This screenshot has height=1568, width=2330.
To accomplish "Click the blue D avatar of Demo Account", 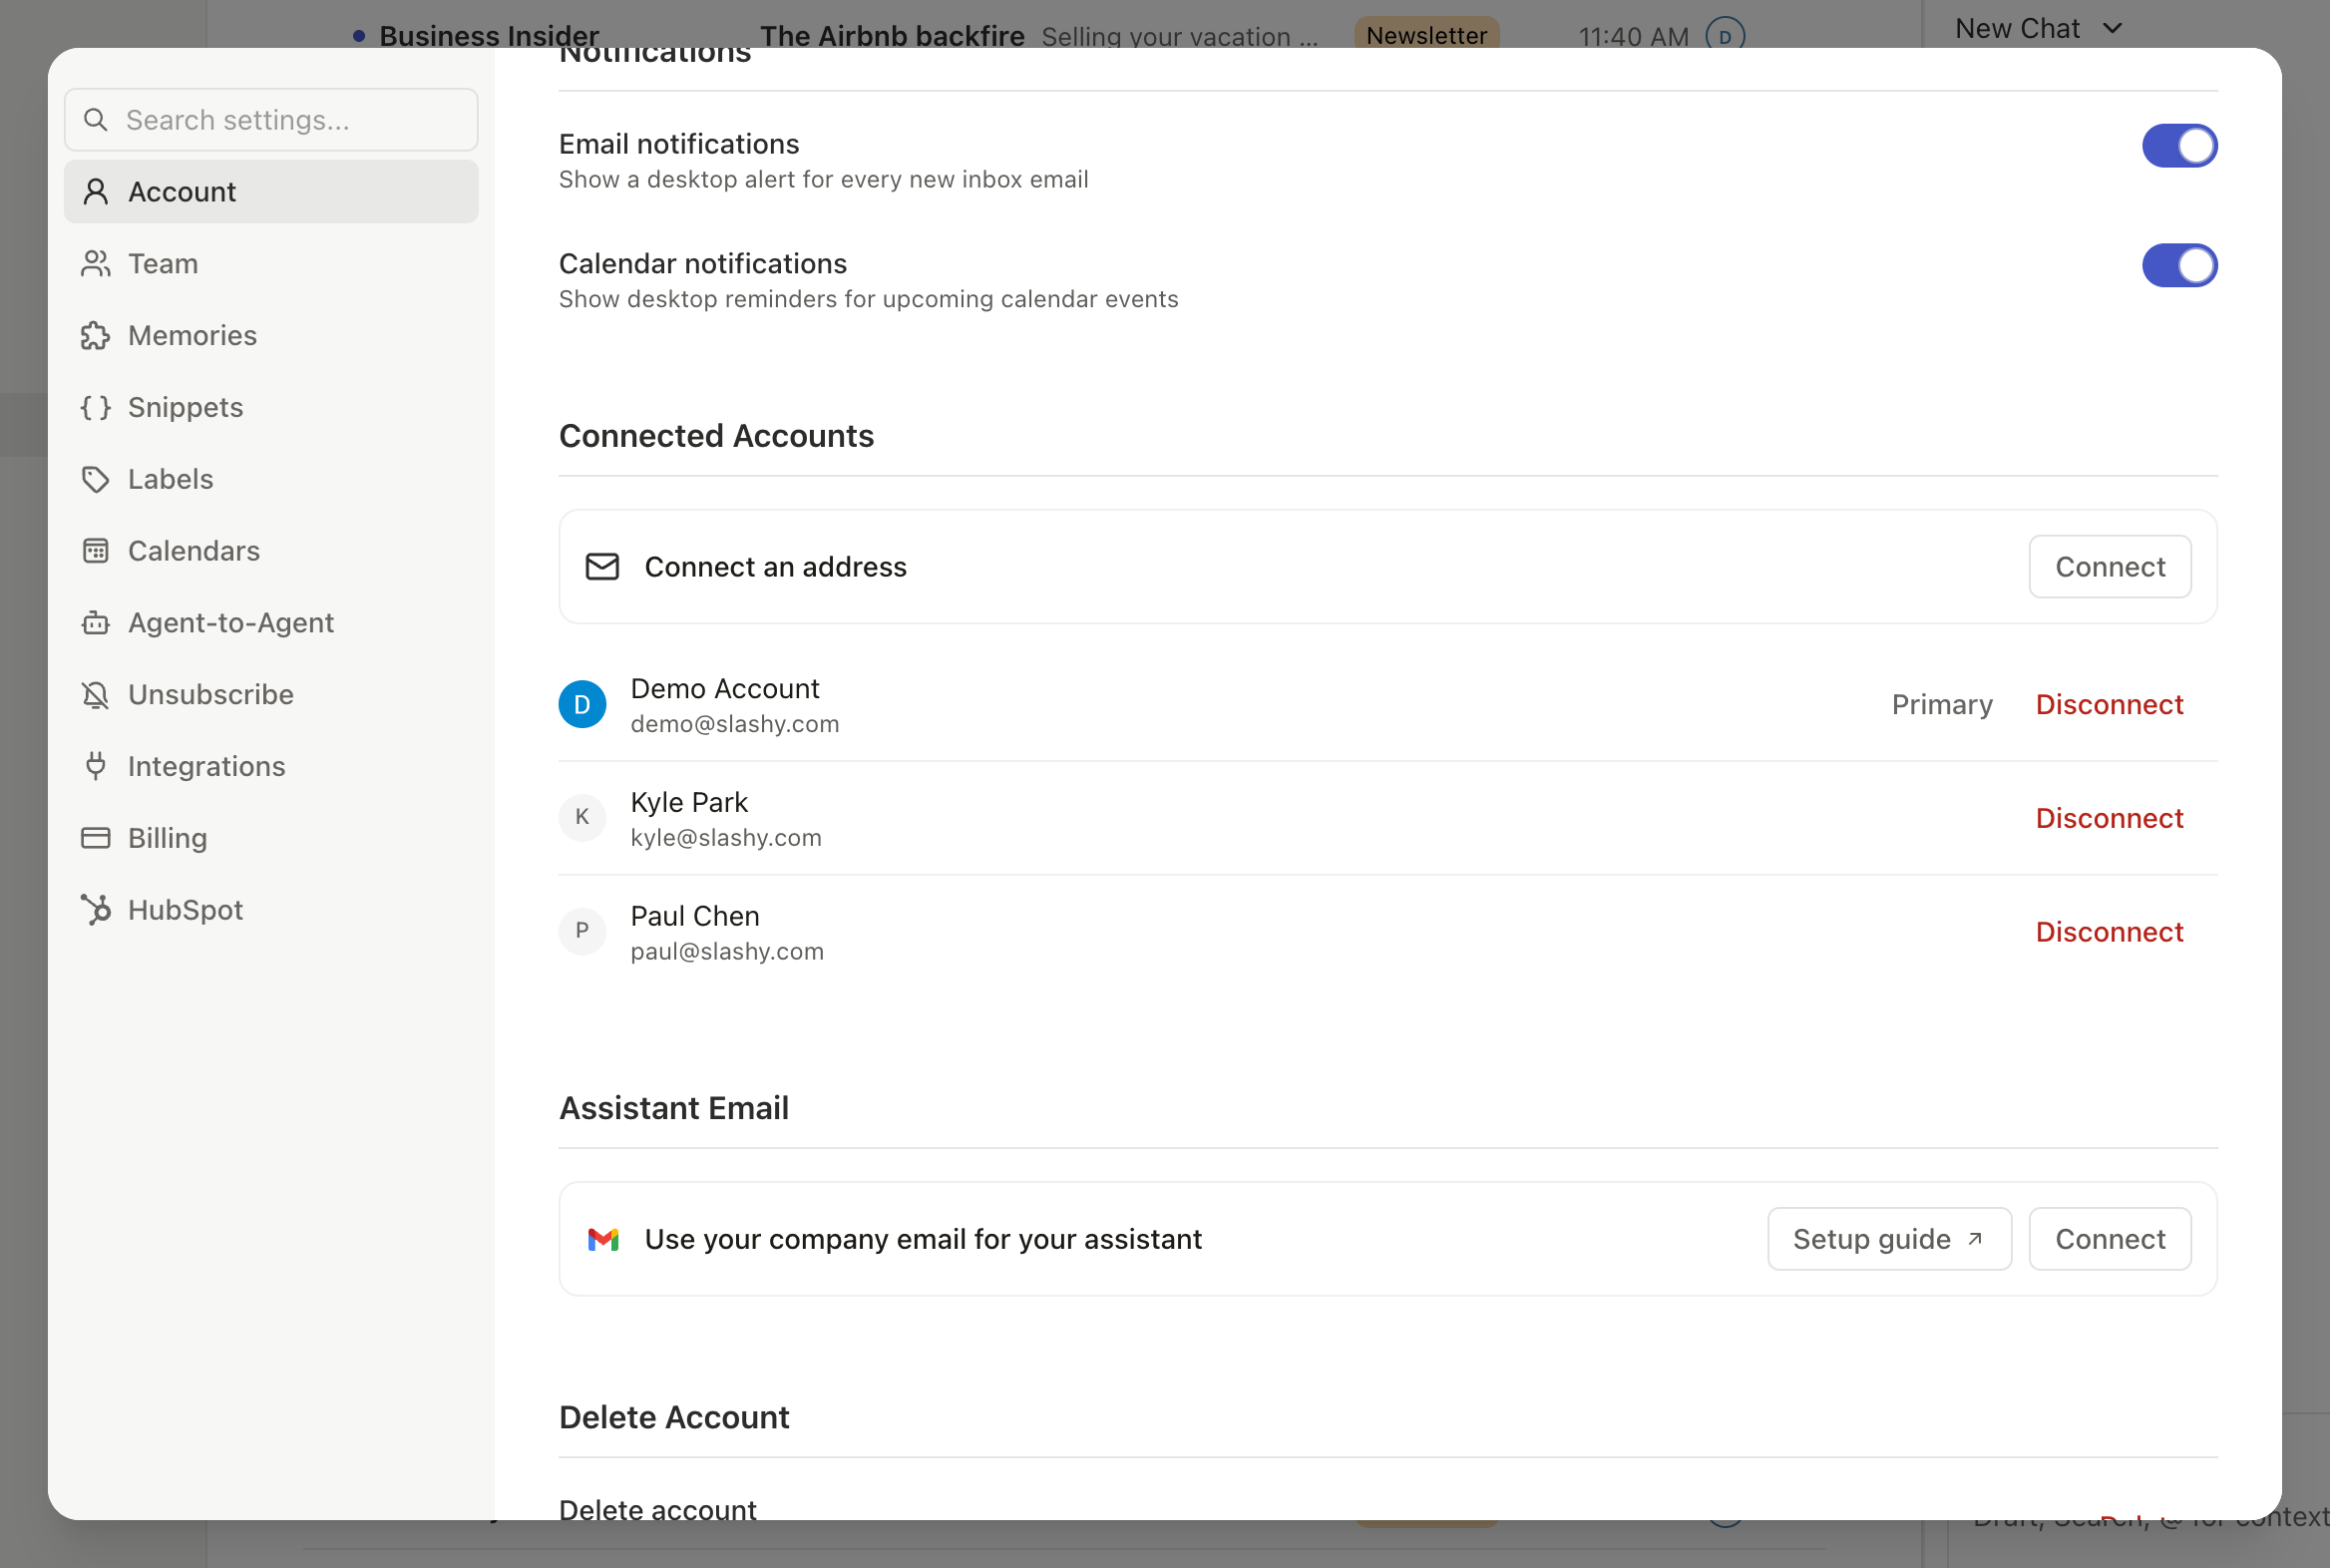I will click(582, 705).
